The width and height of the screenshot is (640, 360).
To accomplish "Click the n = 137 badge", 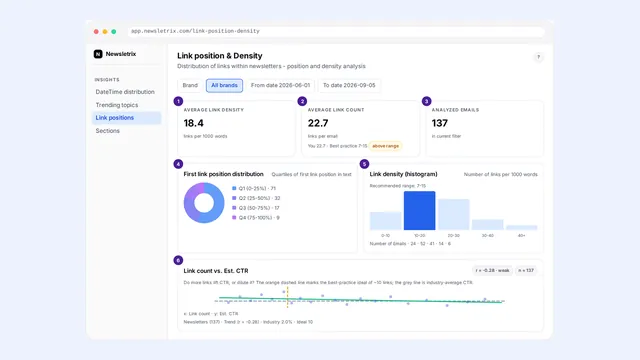I will [x=526, y=270].
